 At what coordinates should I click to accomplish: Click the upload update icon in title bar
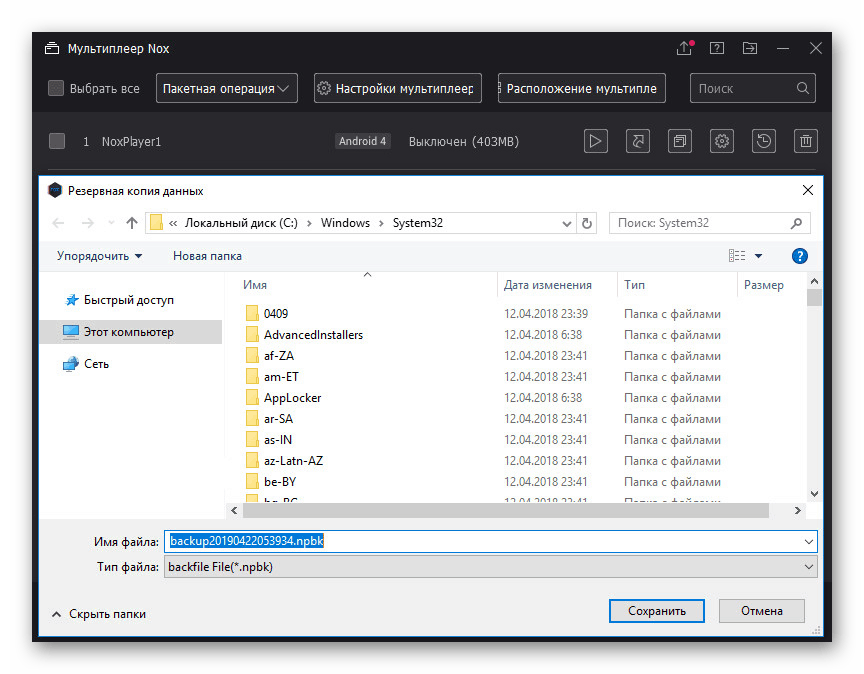click(x=685, y=48)
